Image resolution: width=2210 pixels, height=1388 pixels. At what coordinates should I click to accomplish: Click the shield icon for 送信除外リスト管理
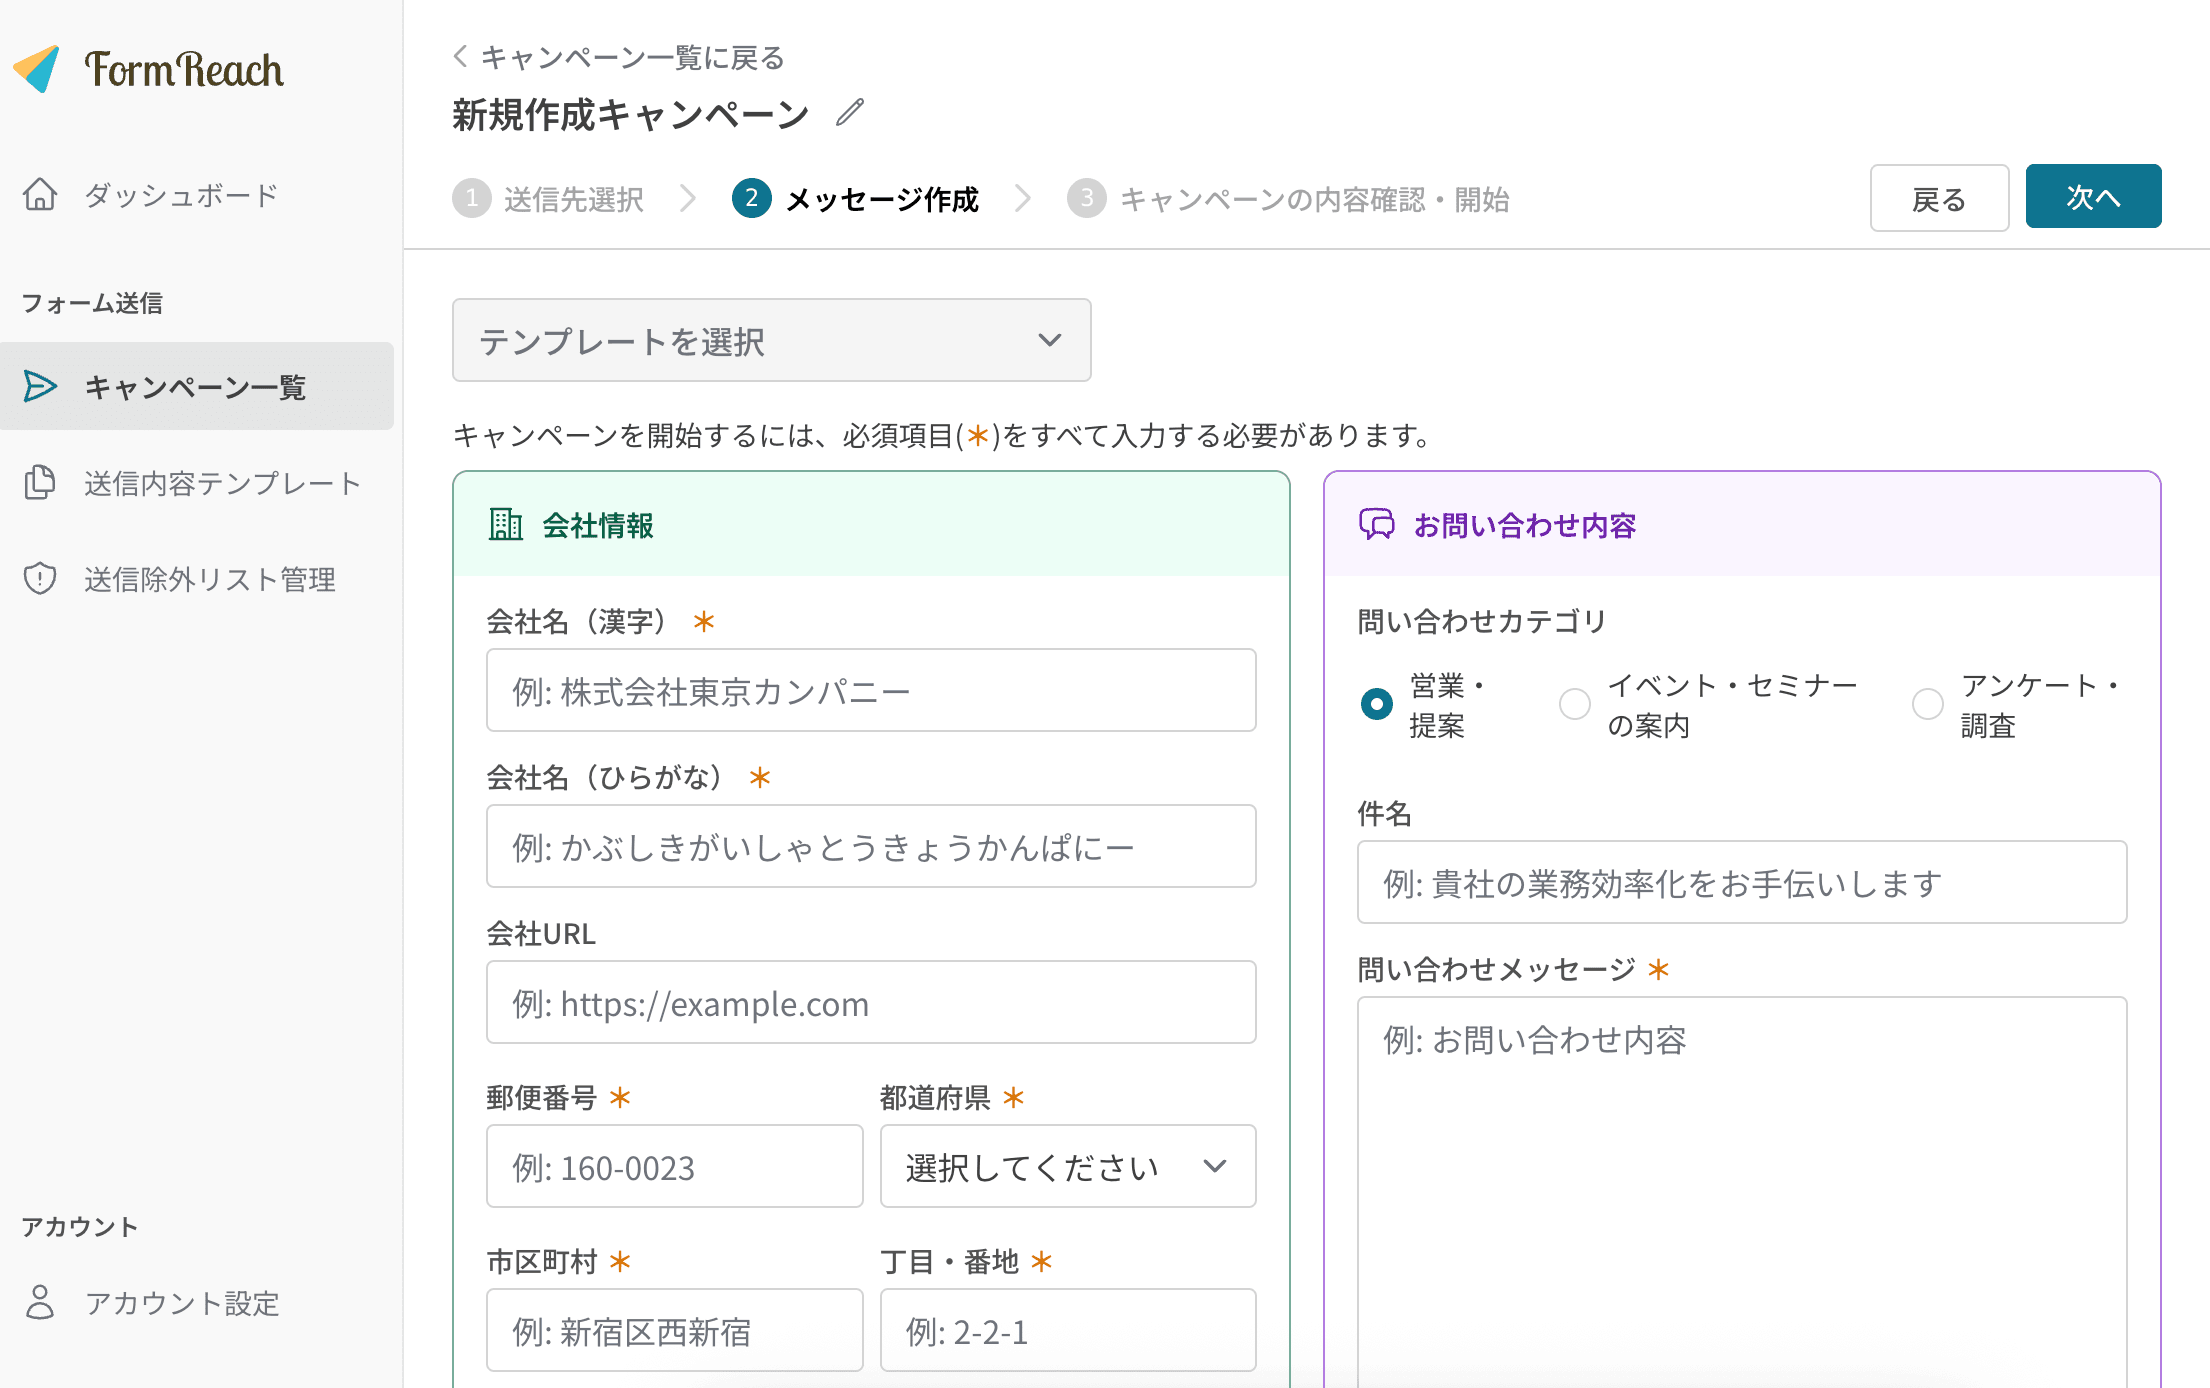[x=40, y=579]
